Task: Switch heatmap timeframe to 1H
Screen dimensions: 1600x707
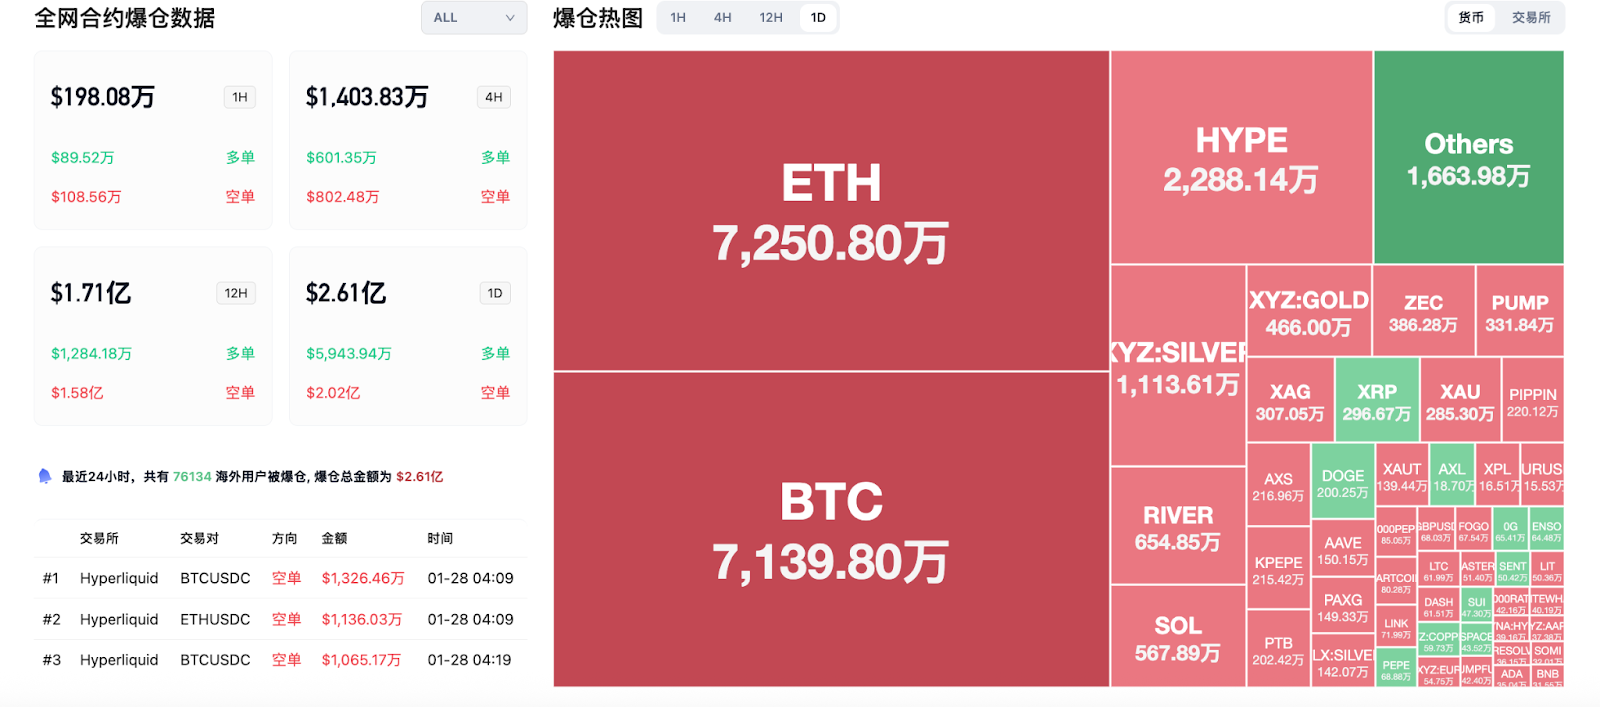Action: coord(677,17)
